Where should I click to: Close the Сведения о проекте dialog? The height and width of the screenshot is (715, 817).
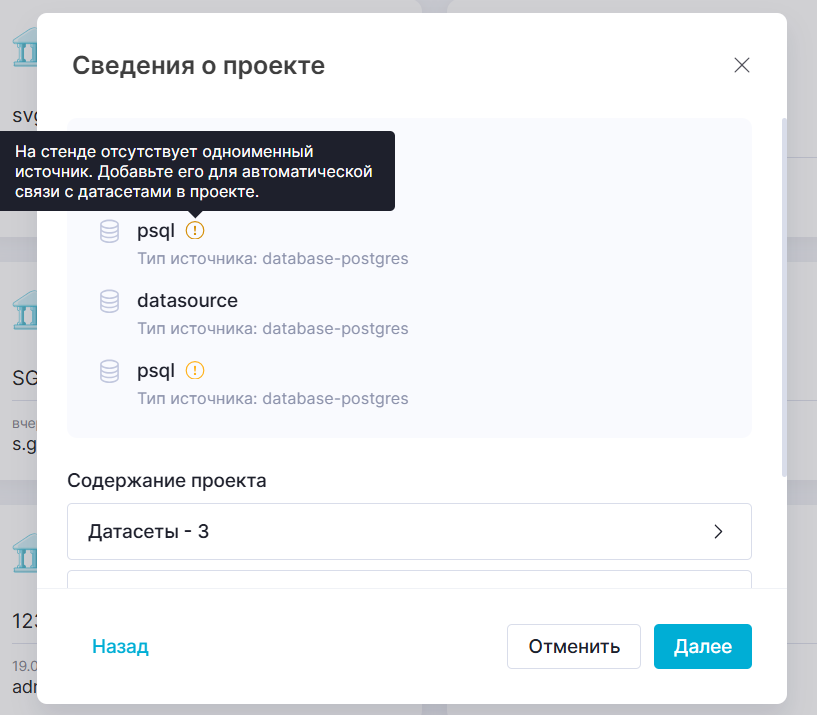pos(741,66)
